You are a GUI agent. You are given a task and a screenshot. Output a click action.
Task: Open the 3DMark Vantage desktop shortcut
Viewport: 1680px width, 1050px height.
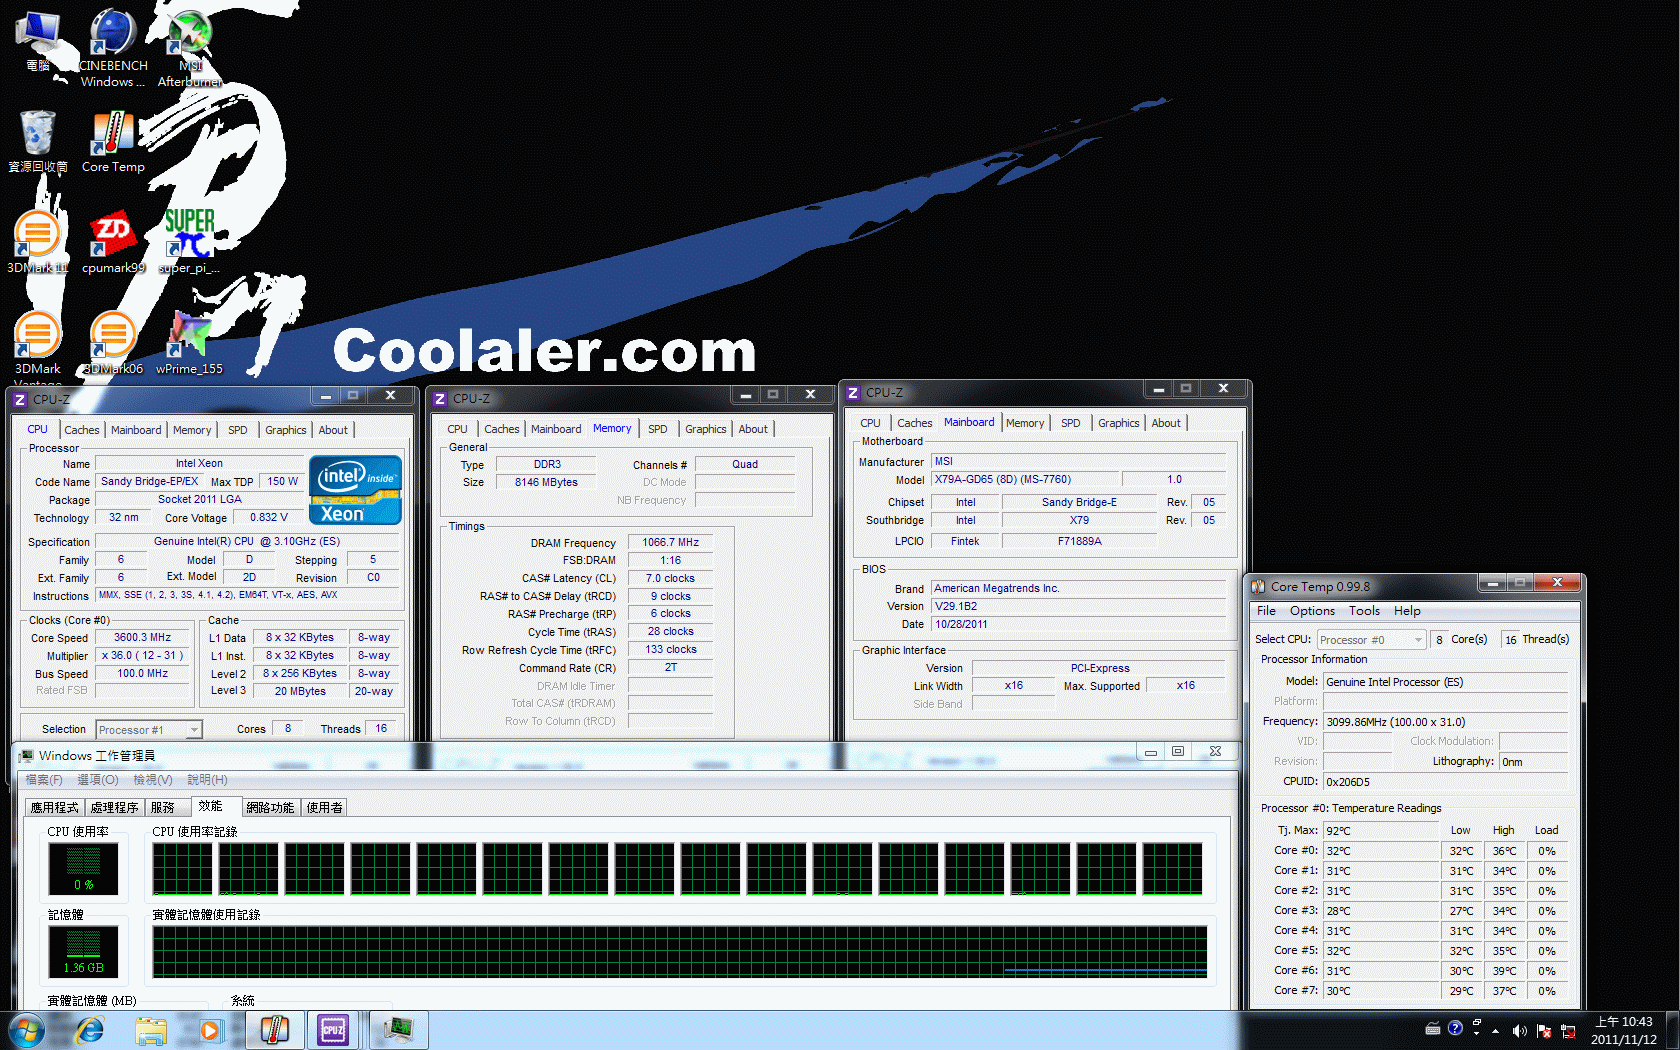(38, 348)
